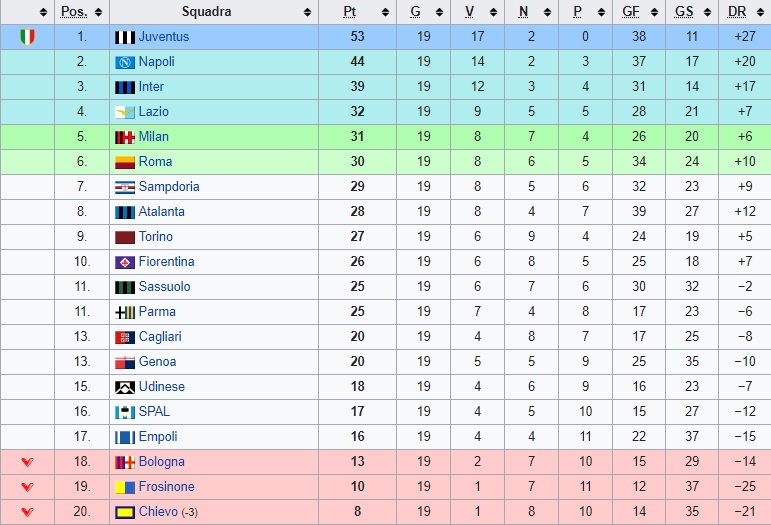Click the Napoli crest icon
The height and width of the screenshot is (525, 771).
[124, 62]
